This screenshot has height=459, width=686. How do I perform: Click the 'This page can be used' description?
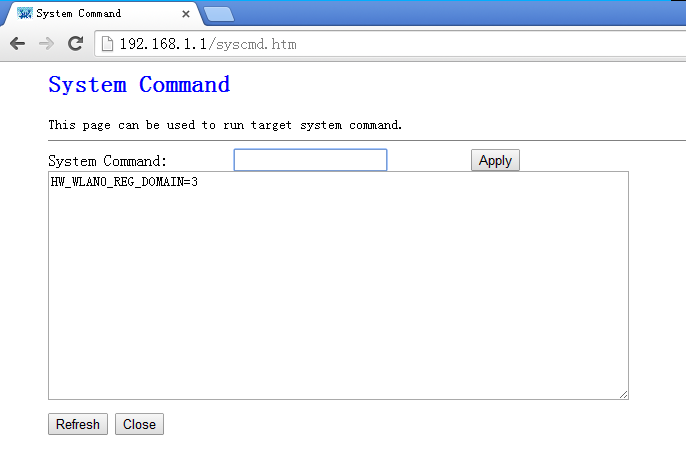coord(225,125)
